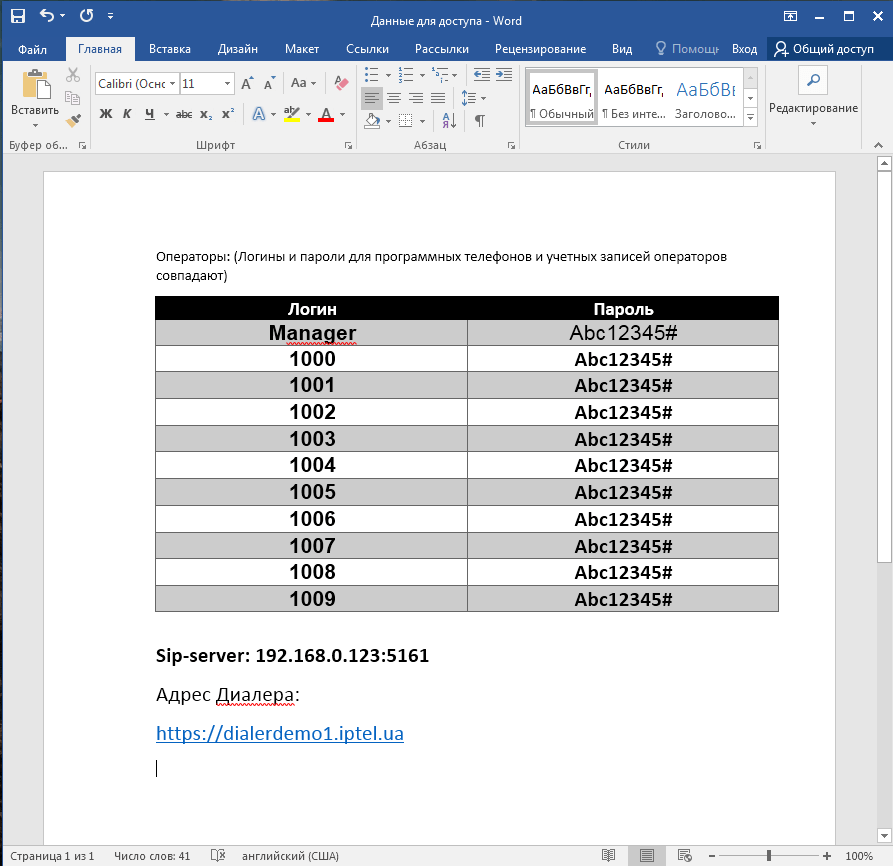Clear all formatting with the eraser icon
Screen dimensions: 893x866
pyautogui.click(x=341, y=83)
